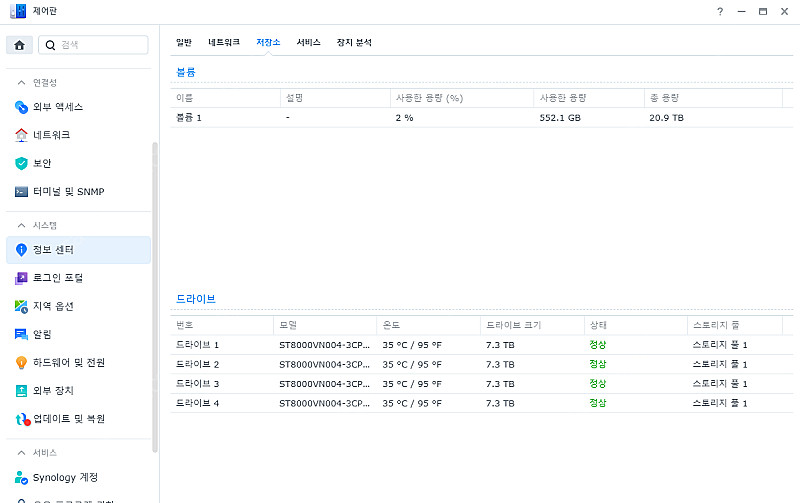
Task: Switch to the 서비스 tab
Action: click(x=309, y=42)
